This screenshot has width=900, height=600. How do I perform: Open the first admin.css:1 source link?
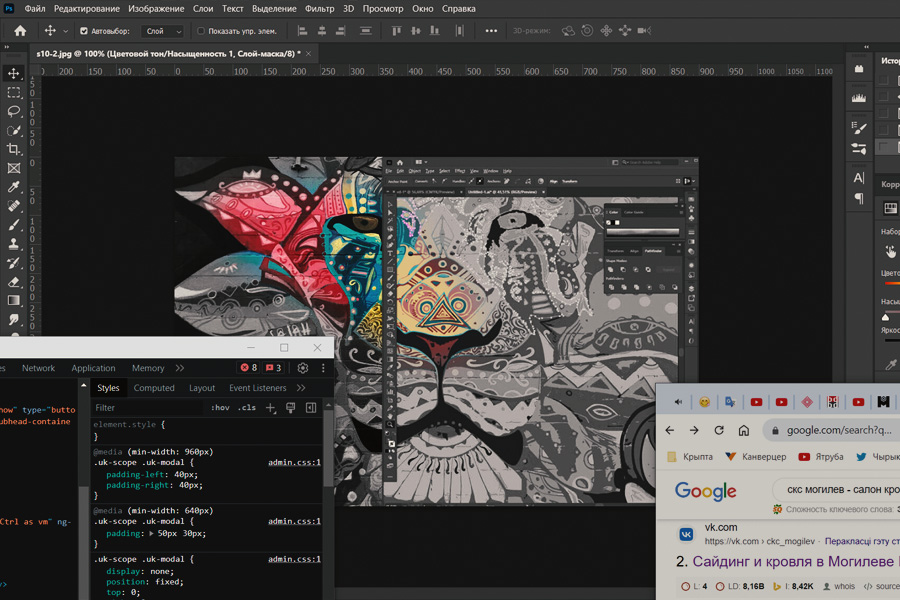click(294, 463)
